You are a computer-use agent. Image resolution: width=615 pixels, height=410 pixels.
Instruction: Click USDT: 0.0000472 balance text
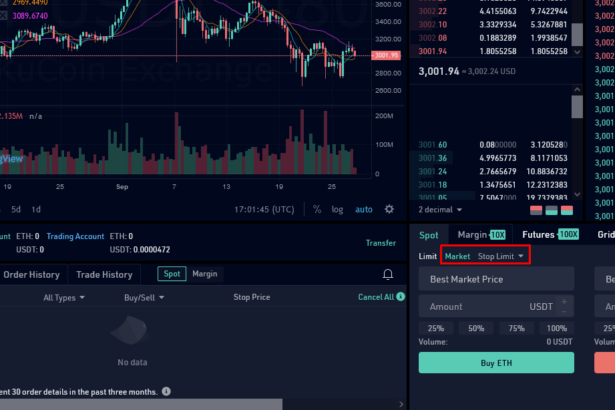[x=140, y=250]
